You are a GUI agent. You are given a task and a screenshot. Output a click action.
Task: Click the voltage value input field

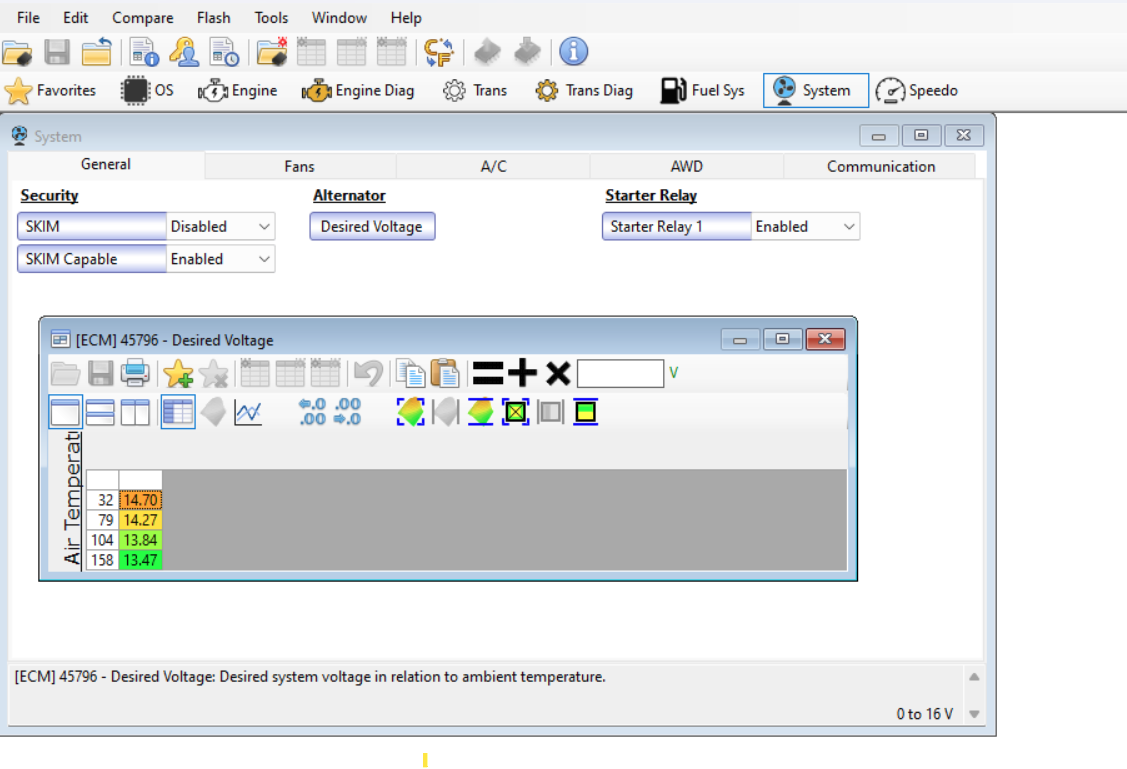(x=620, y=374)
